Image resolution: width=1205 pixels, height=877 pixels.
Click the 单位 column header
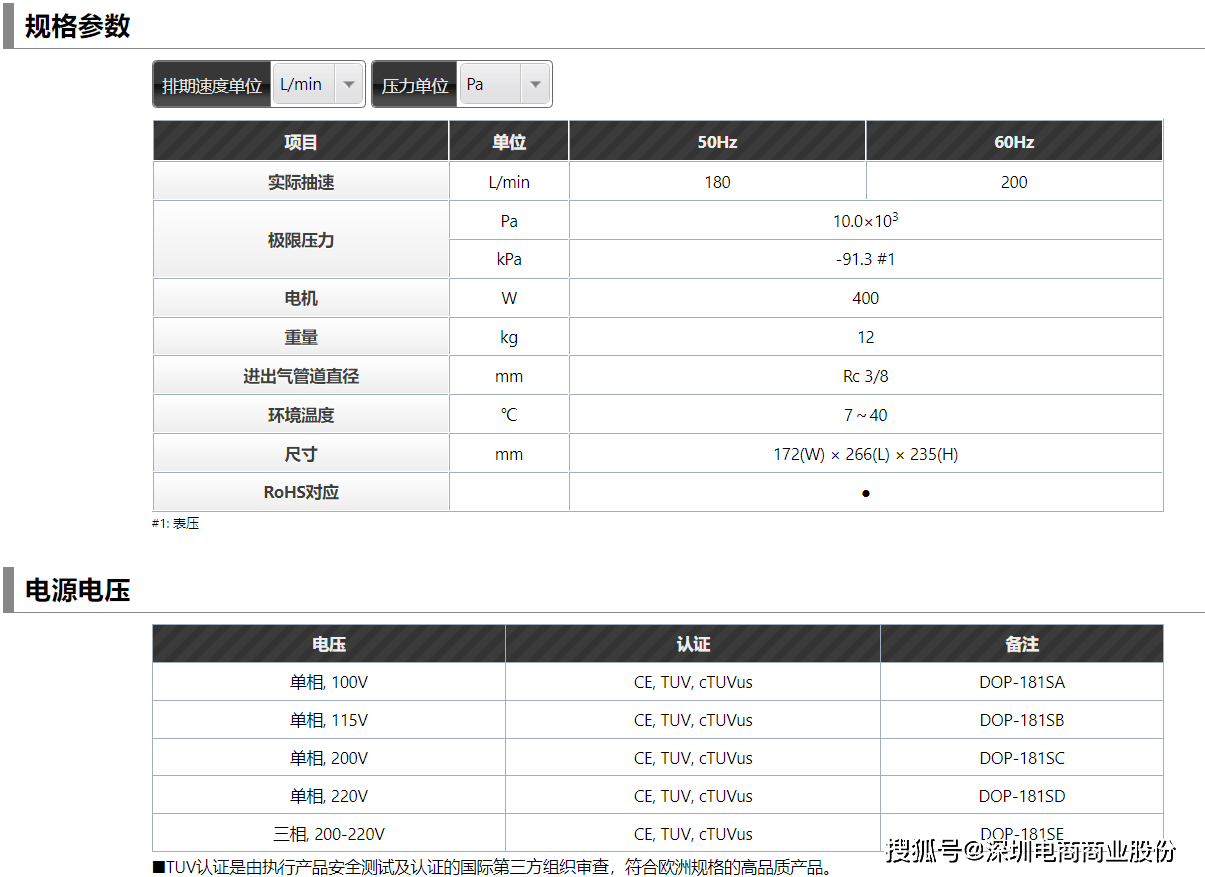pyautogui.click(x=509, y=142)
